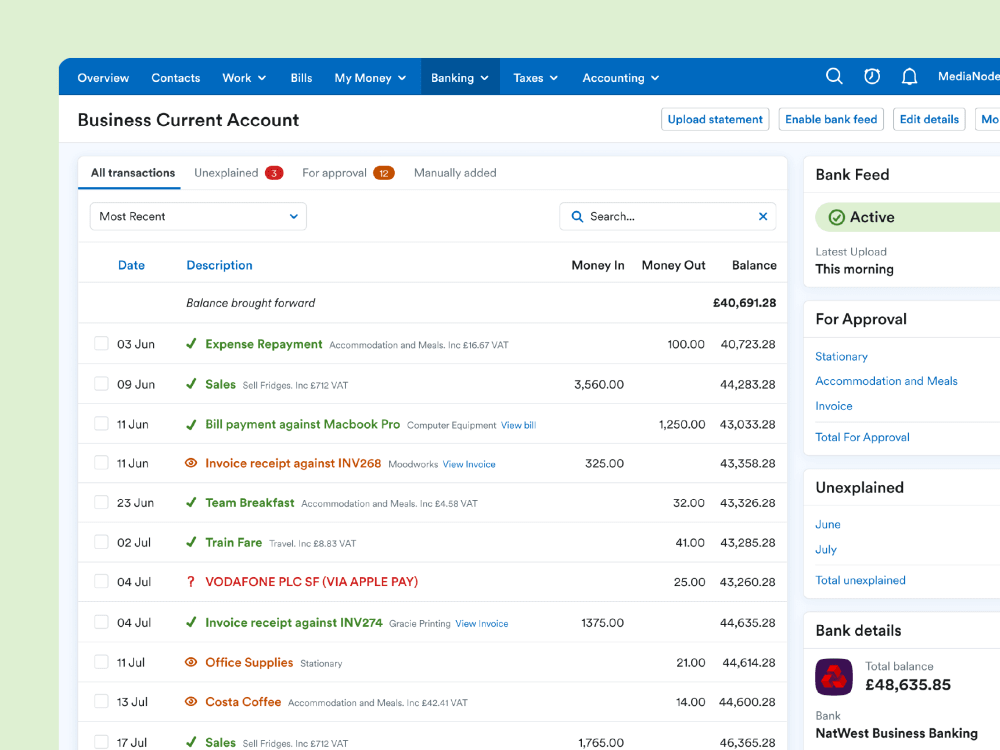1000x750 pixels.
Task: Open View Invoice link for INV268
Action: point(469,464)
